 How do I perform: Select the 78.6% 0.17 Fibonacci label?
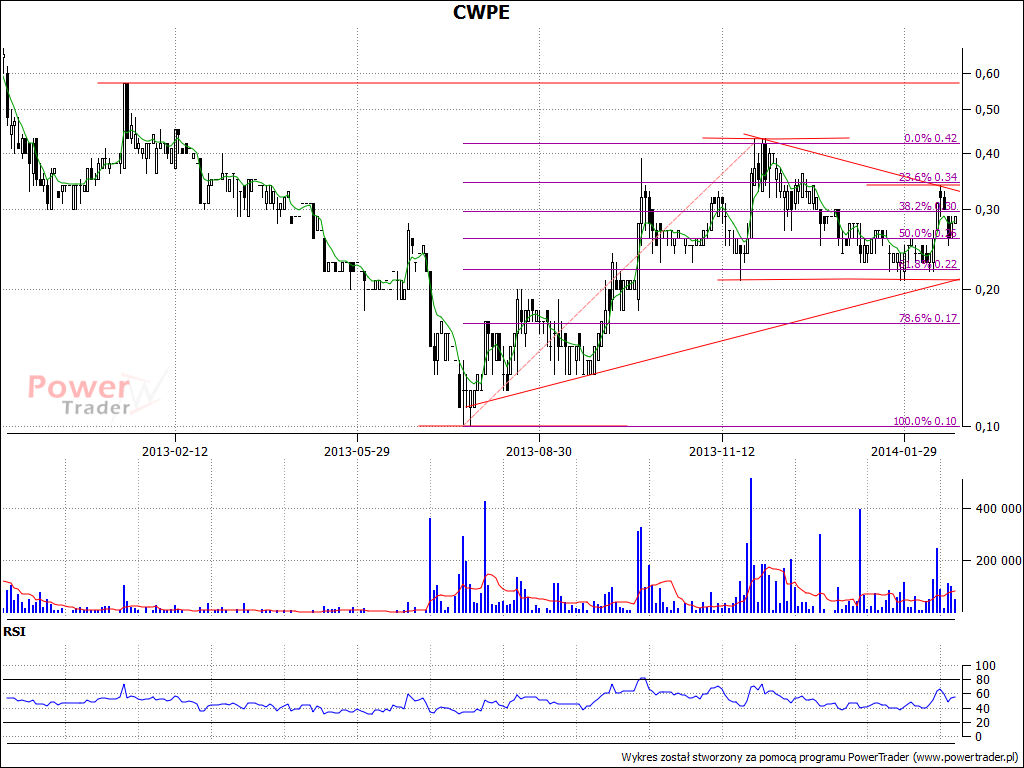927,319
